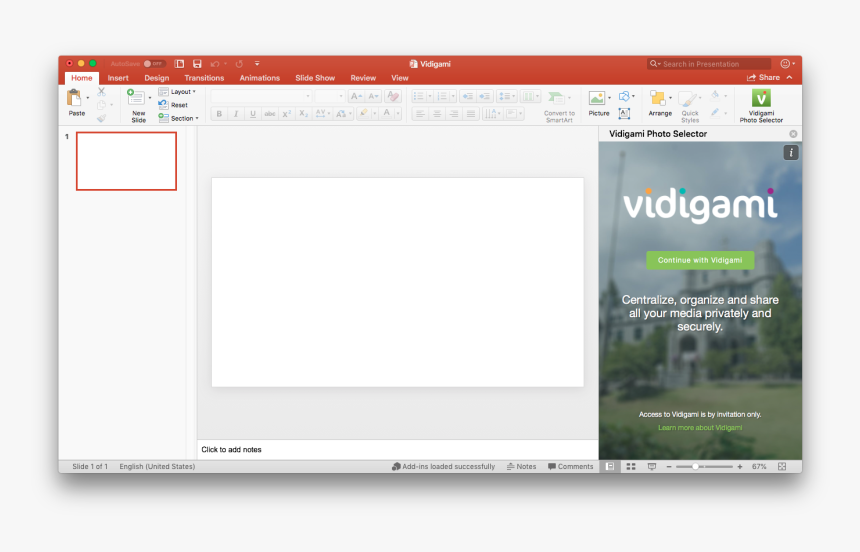
Task: Close the Vidigami Photo Selector panel
Action: click(793, 134)
